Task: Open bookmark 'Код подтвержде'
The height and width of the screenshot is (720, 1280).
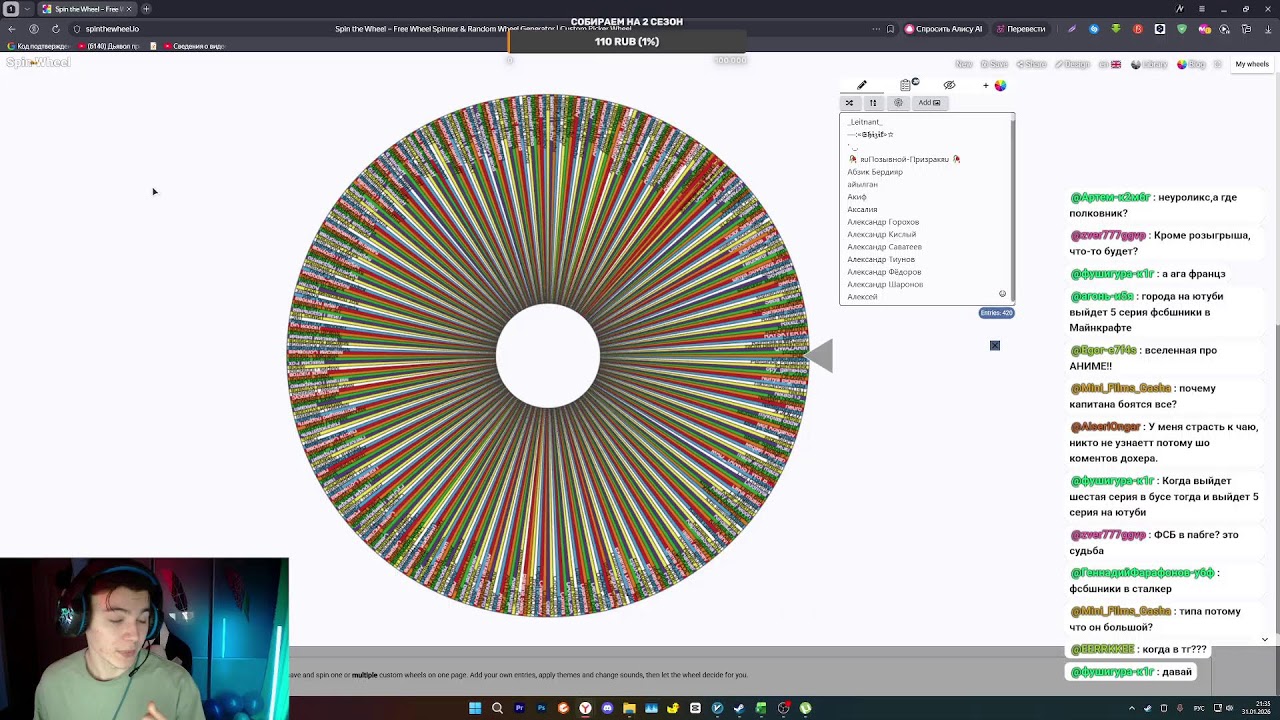Action: point(38,46)
